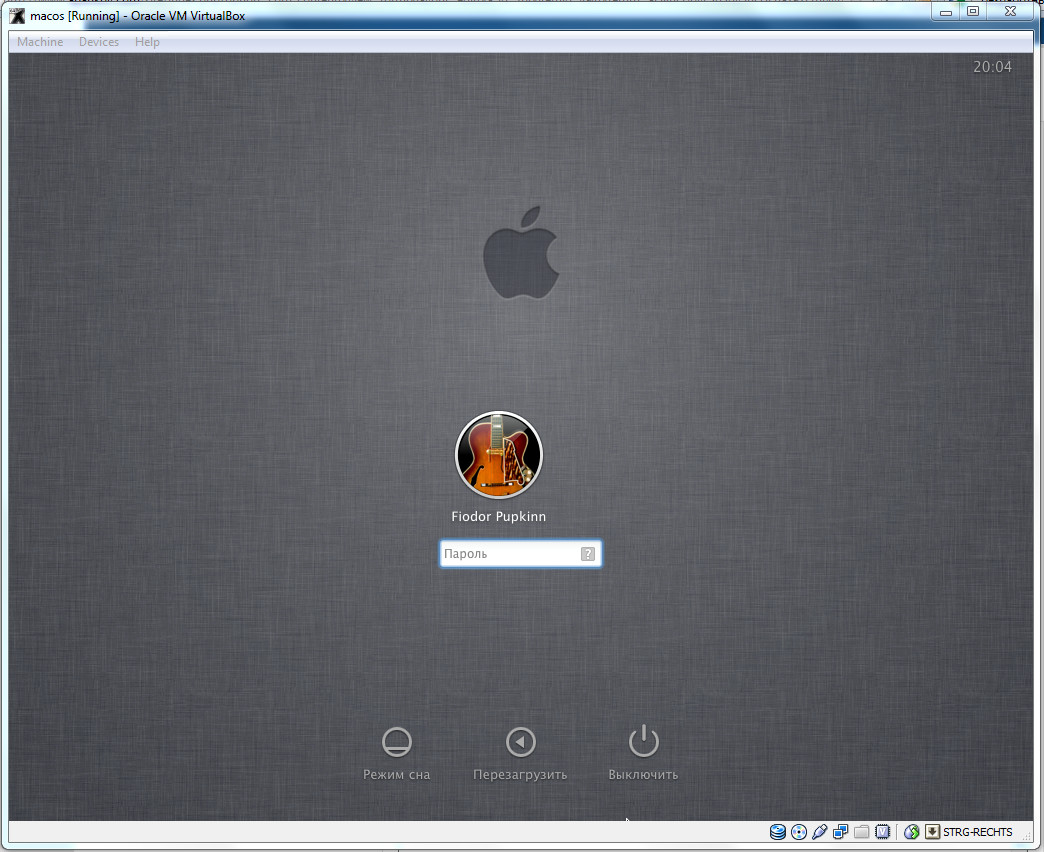This screenshot has width=1044, height=852.
Task: Click the Fiodor Pupkinn user name
Action: point(499,517)
